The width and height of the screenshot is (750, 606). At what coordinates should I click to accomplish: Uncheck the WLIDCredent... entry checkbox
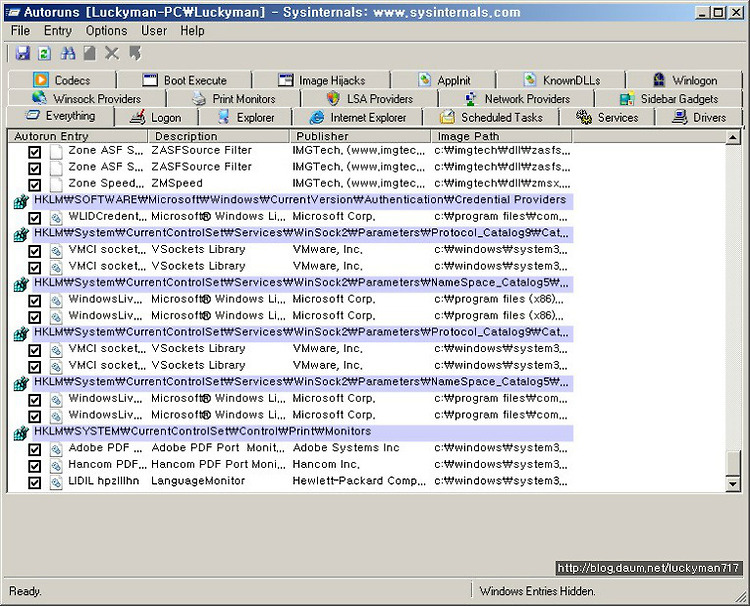pyautogui.click(x=34, y=218)
